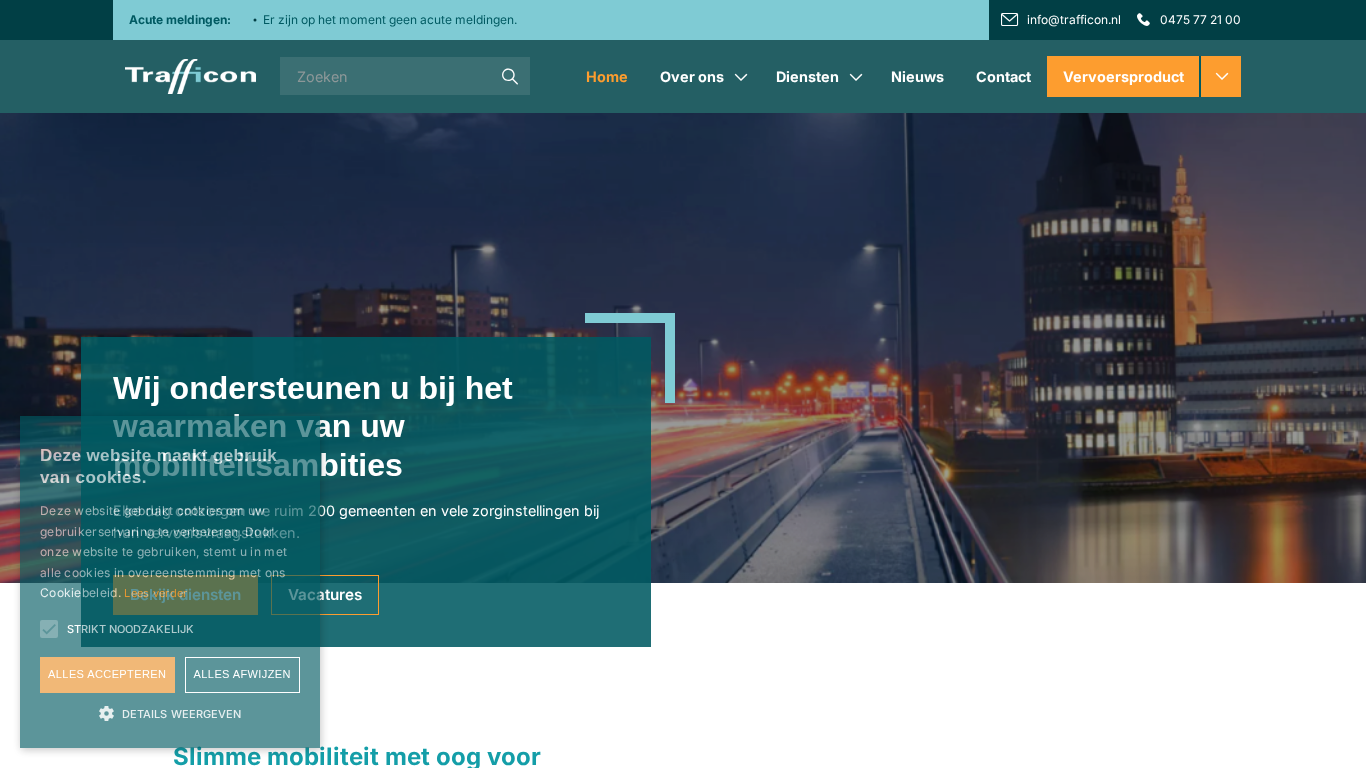Click the Vacatures button
Viewport: 1366px width, 768px height.
(x=324, y=594)
